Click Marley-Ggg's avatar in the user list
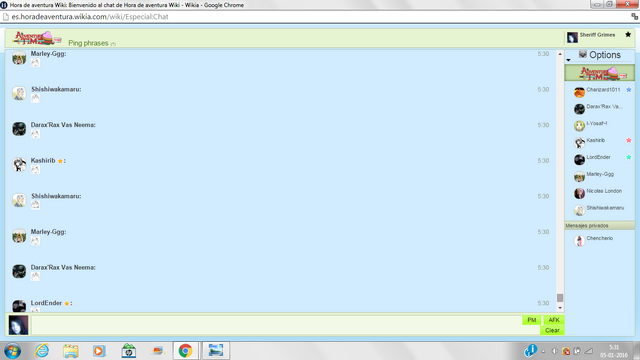The height and width of the screenshot is (360, 640). point(579,177)
